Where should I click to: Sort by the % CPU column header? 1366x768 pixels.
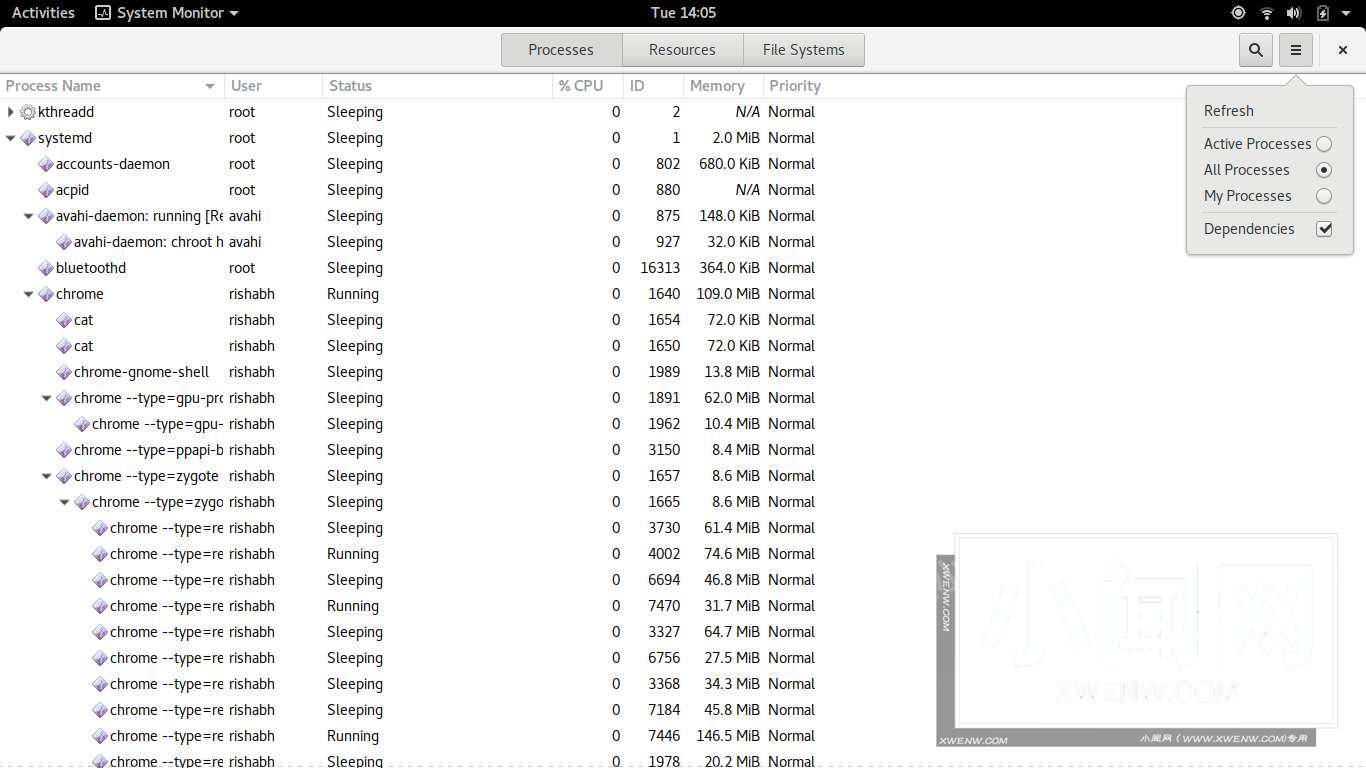(x=588, y=86)
